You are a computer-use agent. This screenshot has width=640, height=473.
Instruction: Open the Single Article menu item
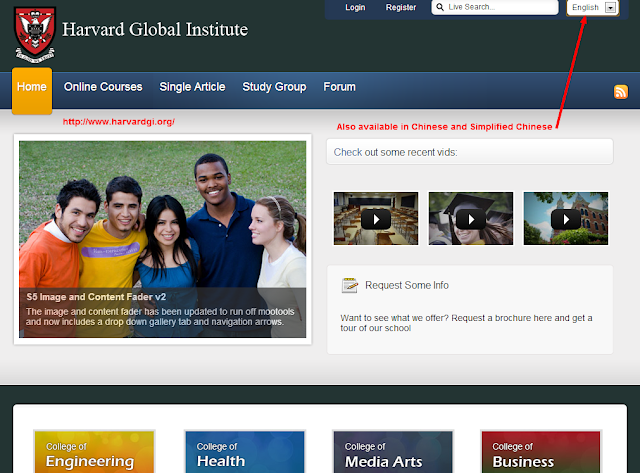click(x=192, y=87)
